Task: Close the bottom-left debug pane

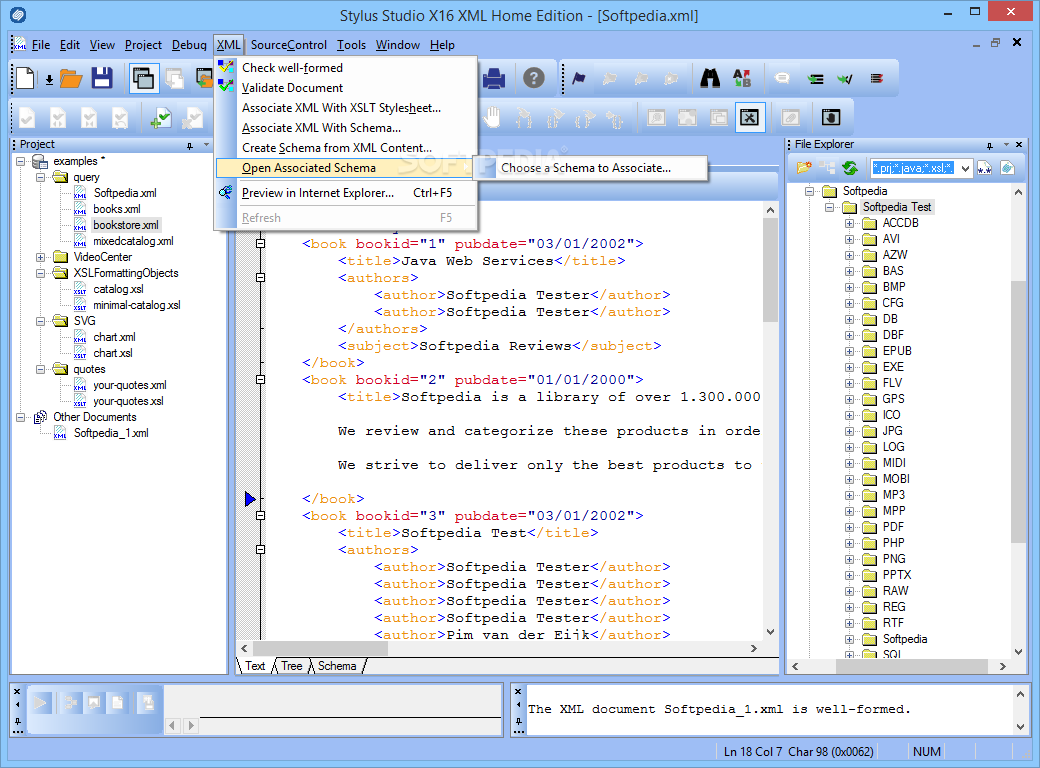Action: tap(17, 691)
